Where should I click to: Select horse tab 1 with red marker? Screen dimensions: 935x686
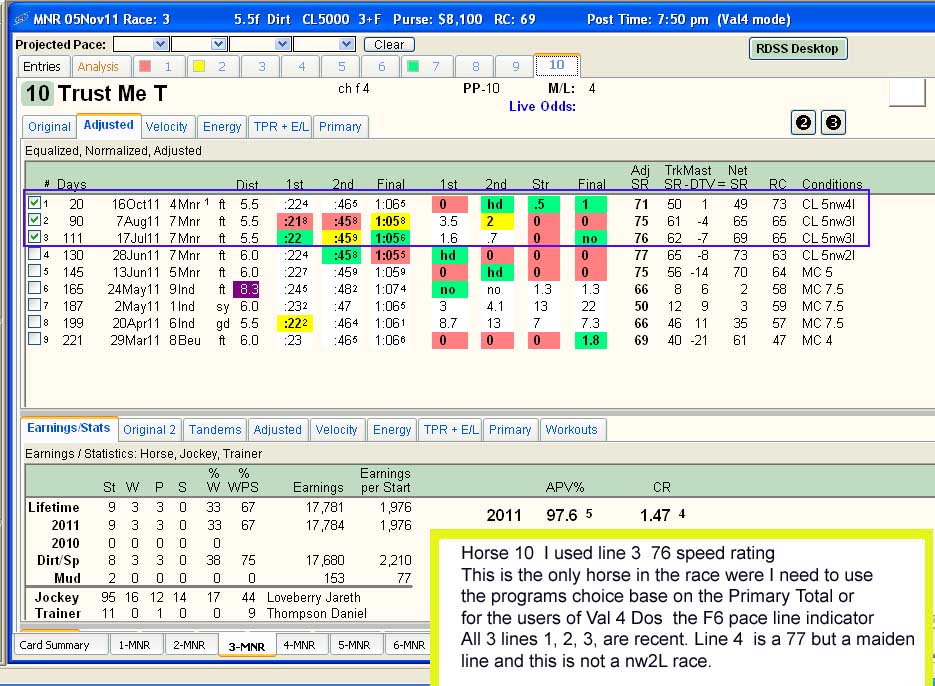point(157,66)
